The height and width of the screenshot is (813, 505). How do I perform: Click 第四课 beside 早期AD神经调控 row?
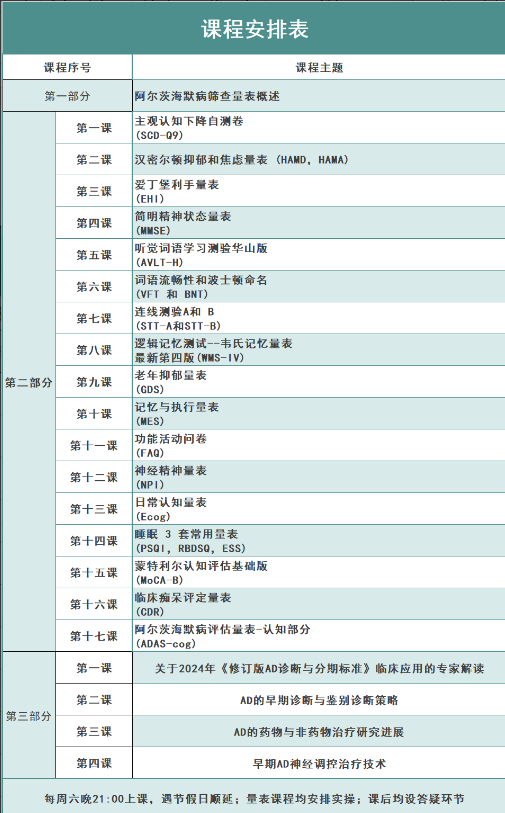94,763
